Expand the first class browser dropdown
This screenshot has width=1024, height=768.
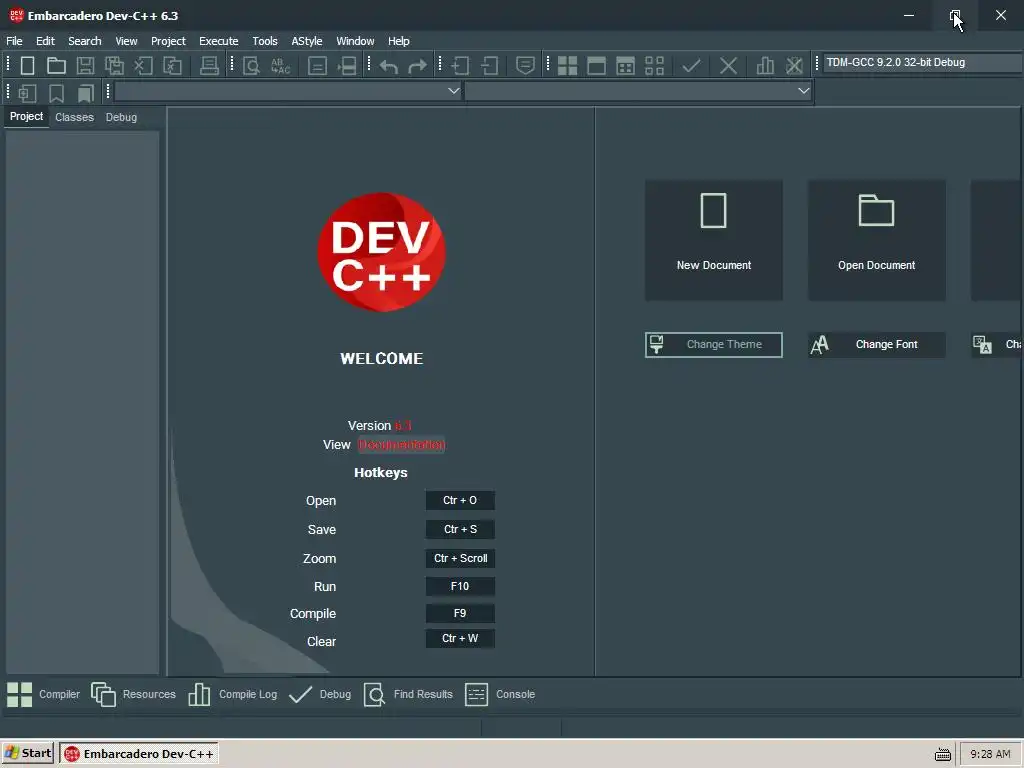tap(453, 91)
